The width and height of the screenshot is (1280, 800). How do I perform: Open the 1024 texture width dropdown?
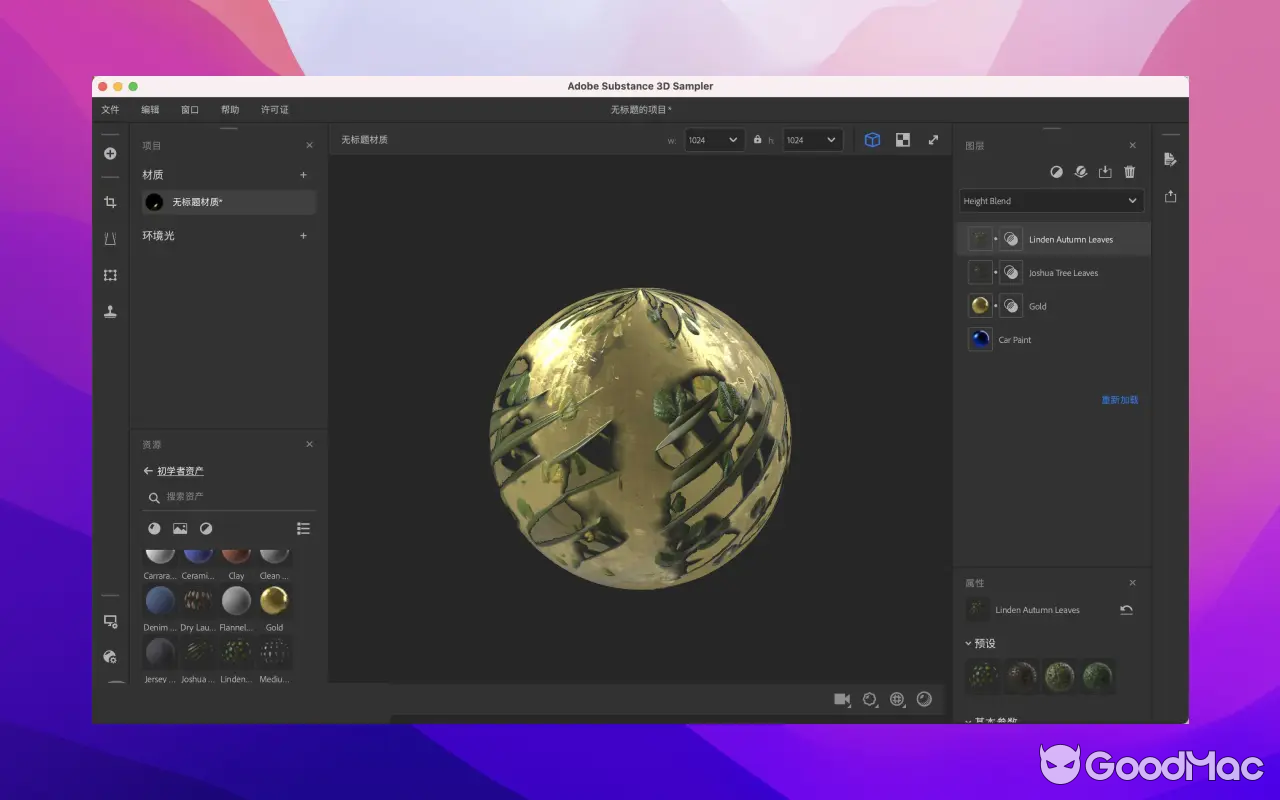coord(713,139)
